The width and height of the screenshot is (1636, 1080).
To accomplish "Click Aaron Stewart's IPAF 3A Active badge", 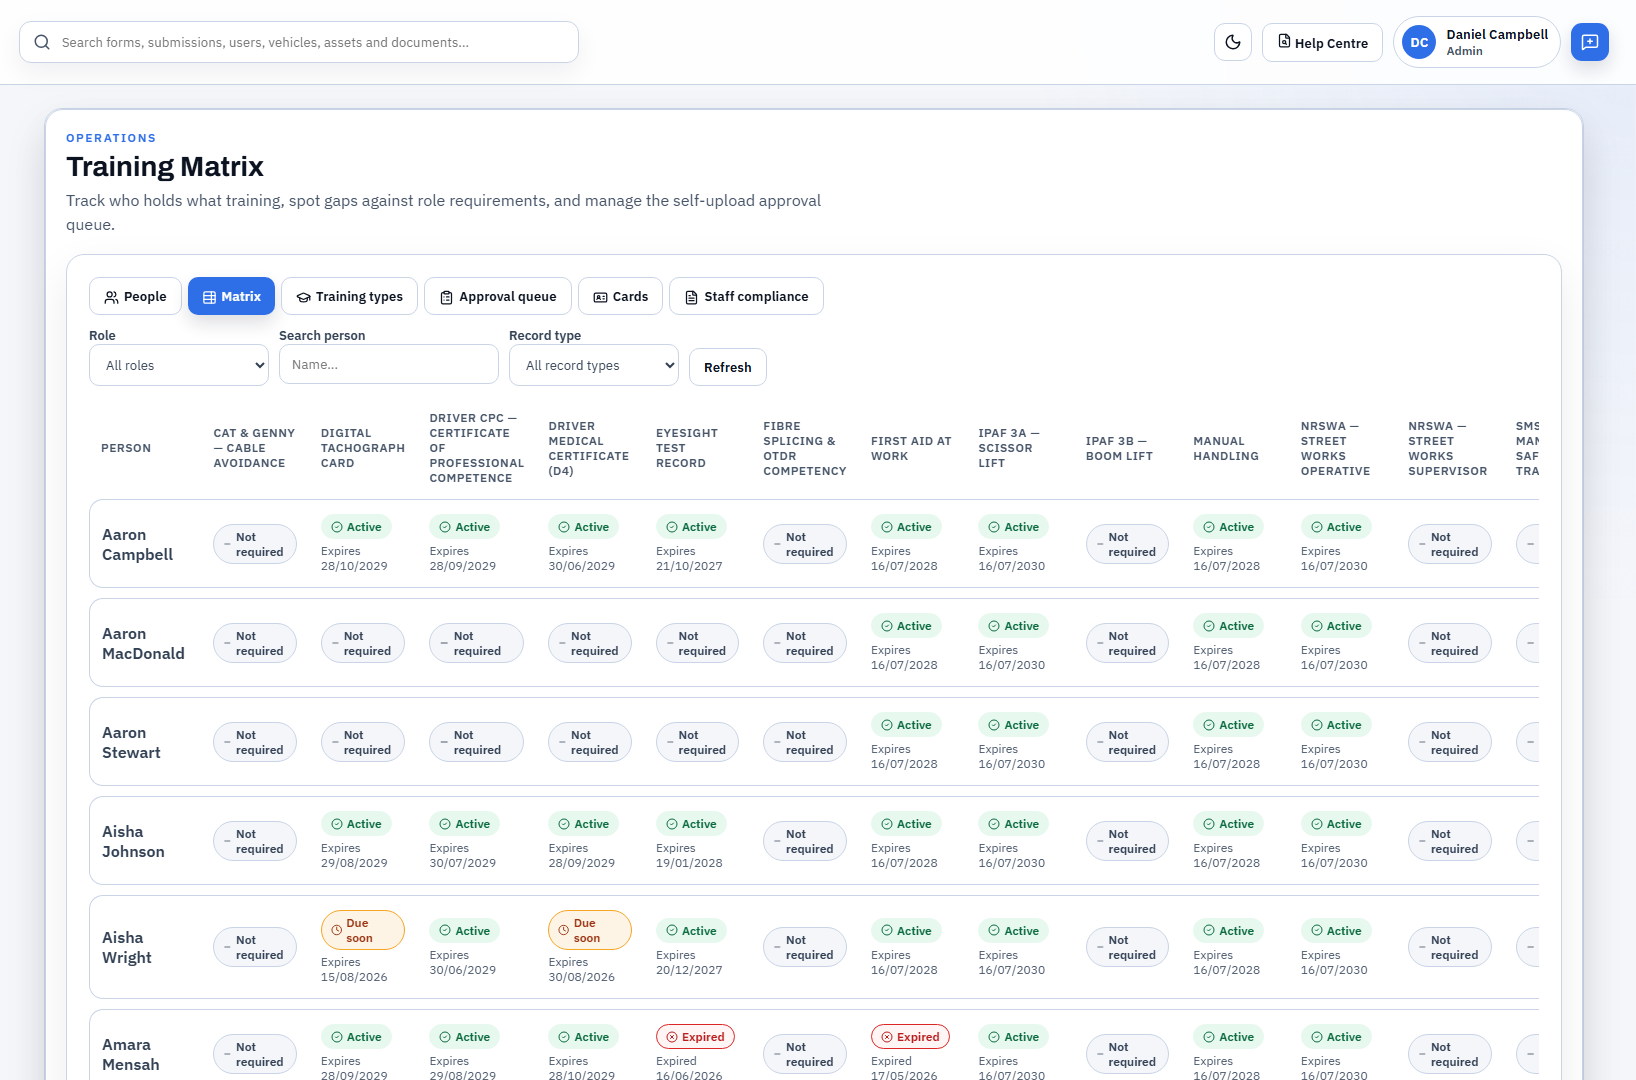I will (1013, 725).
